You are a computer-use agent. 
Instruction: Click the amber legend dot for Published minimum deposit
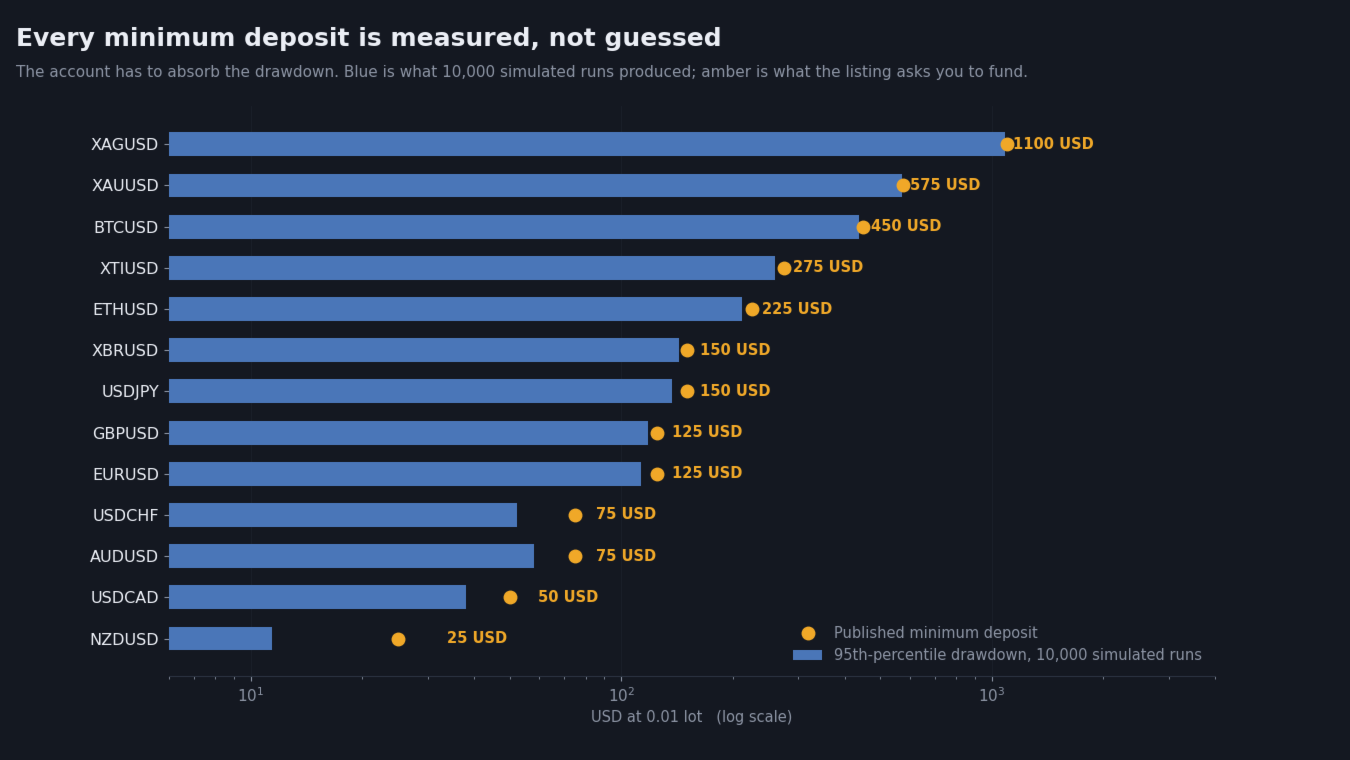click(x=808, y=633)
